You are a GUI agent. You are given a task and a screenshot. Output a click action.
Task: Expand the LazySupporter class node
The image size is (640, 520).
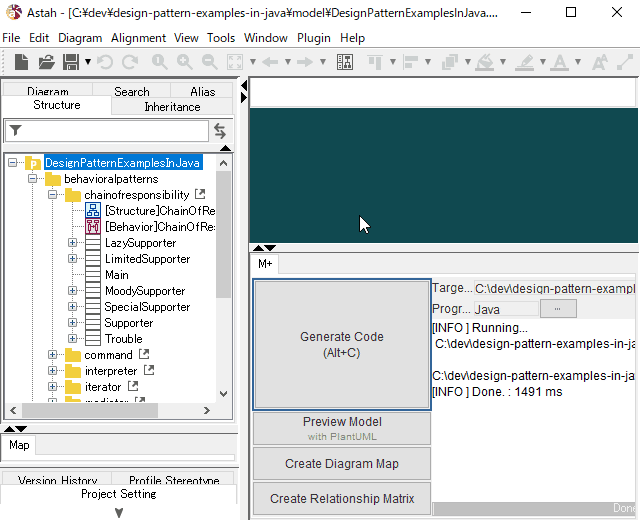(73, 243)
